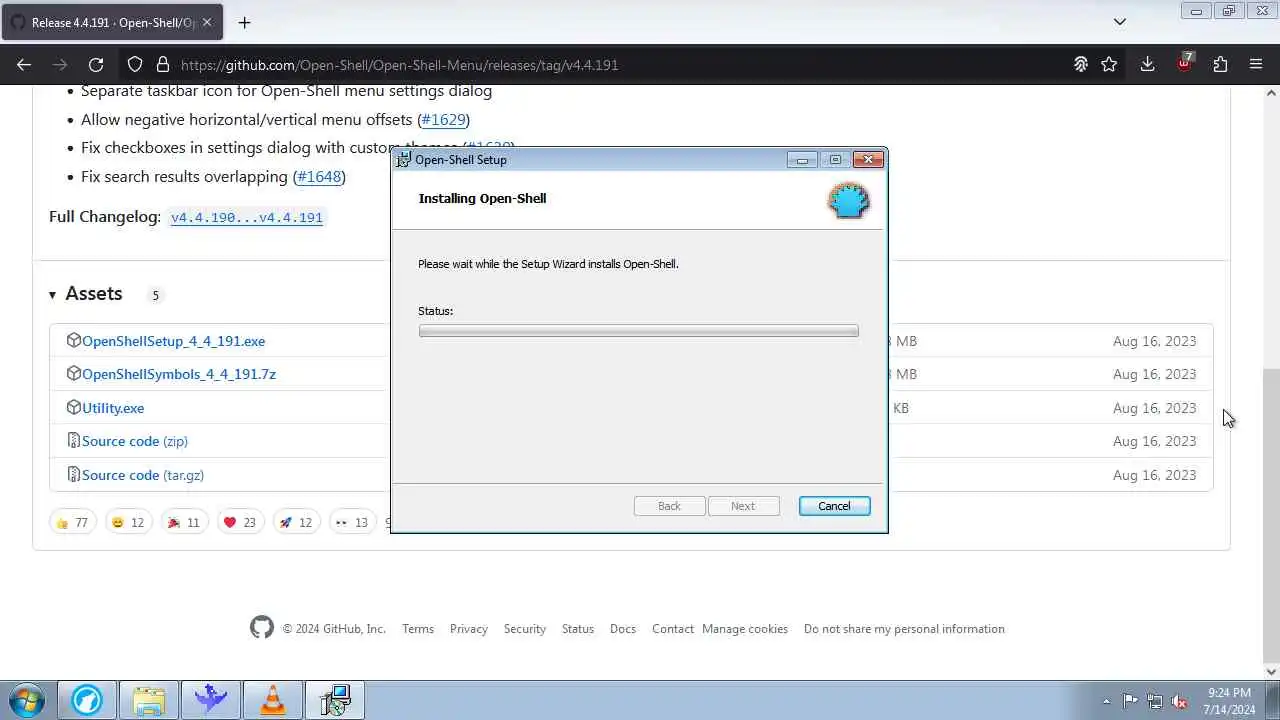Open VLC media player from taskbar
Screen dimensions: 1280x720
click(x=273, y=700)
